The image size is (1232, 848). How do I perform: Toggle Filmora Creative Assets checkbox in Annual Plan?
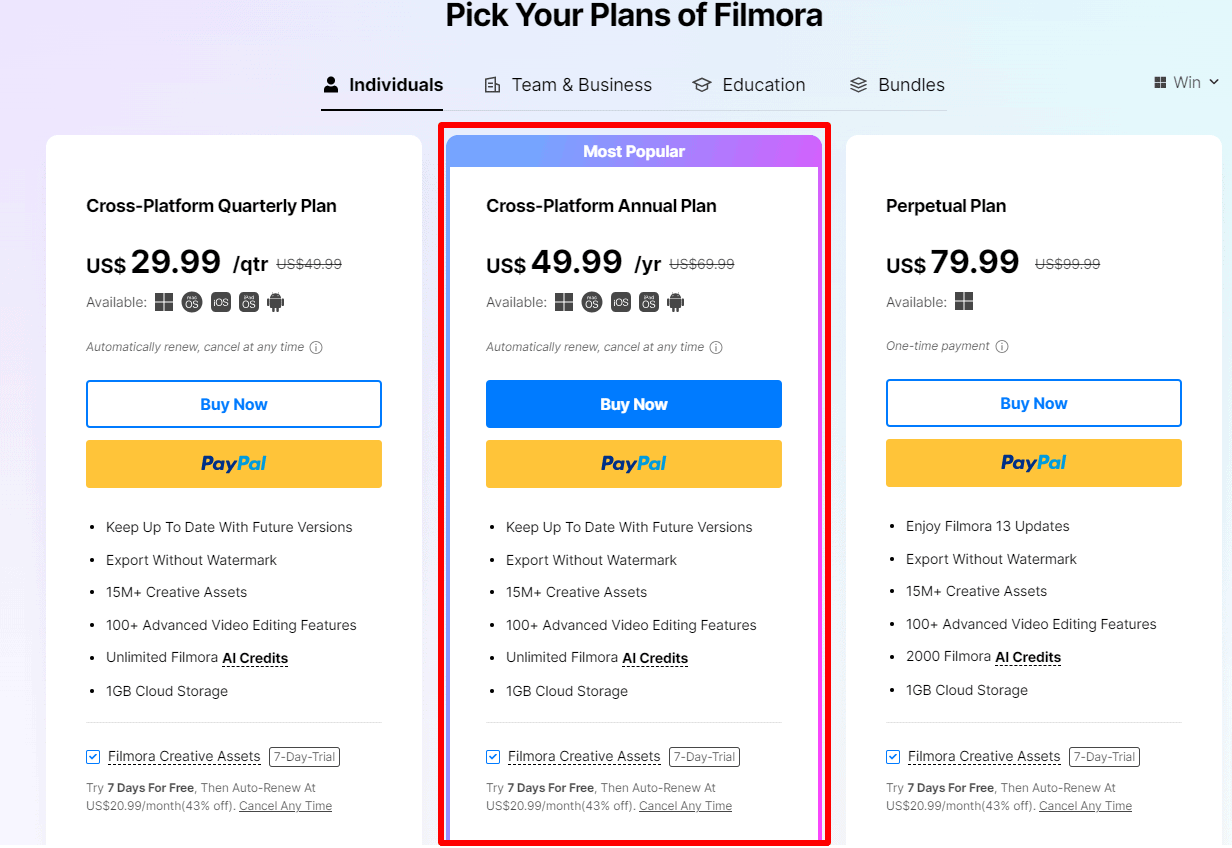pyautogui.click(x=493, y=757)
